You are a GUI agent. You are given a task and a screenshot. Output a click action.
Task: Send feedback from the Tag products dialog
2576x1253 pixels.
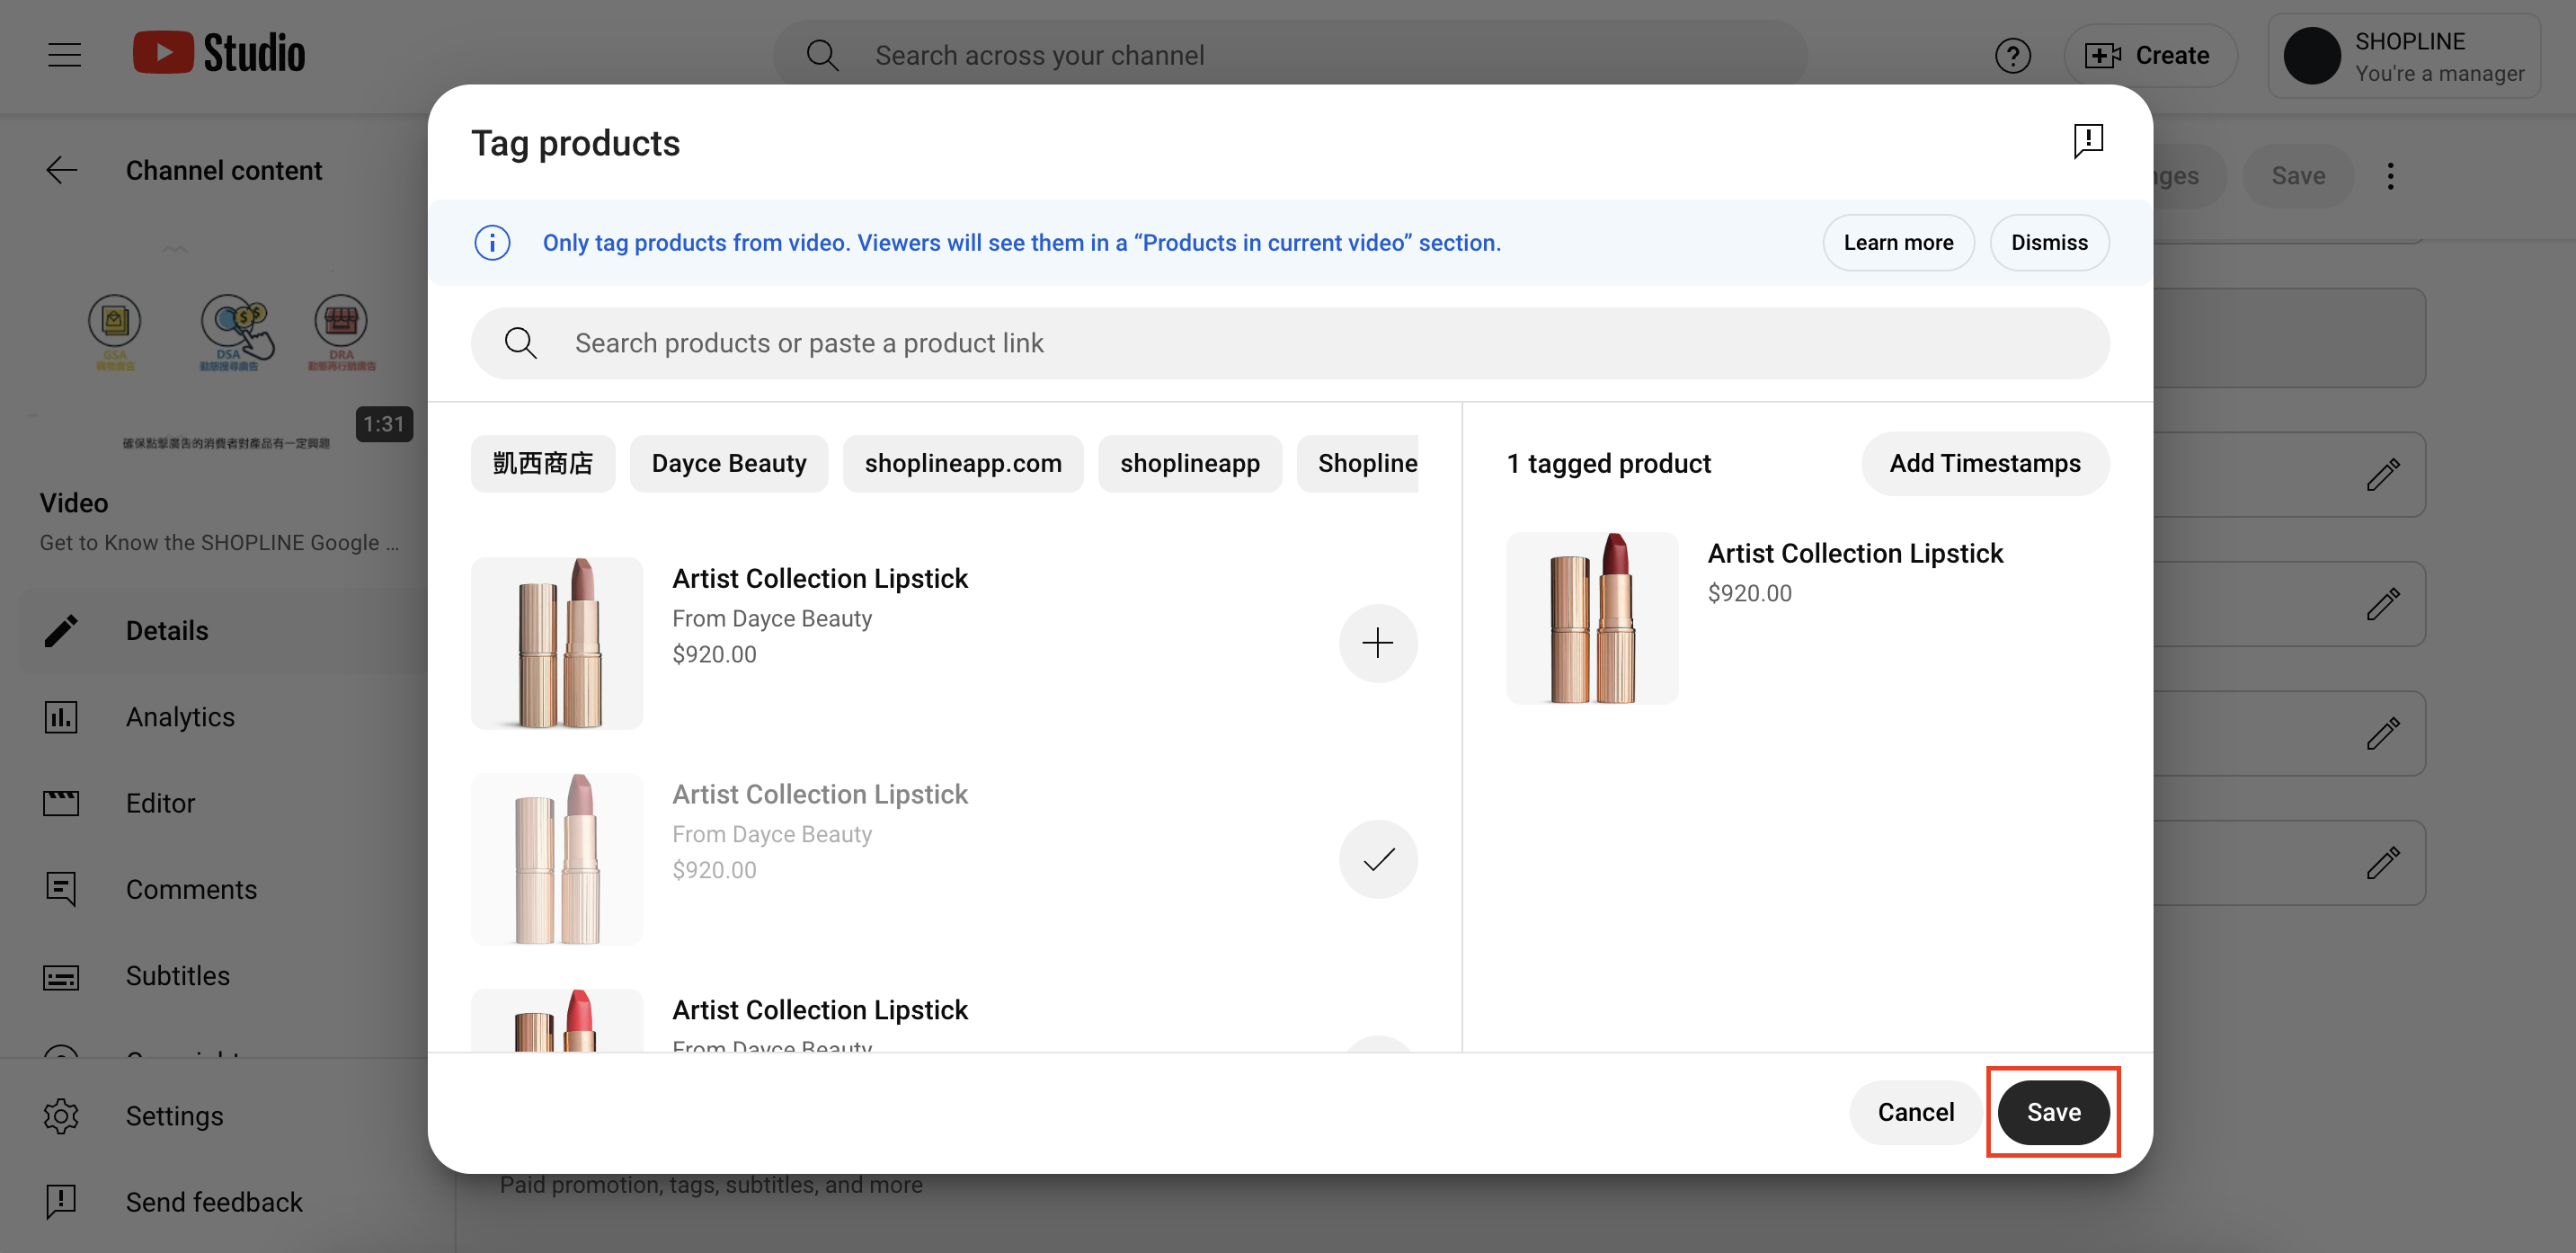click(x=2088, y=141)
